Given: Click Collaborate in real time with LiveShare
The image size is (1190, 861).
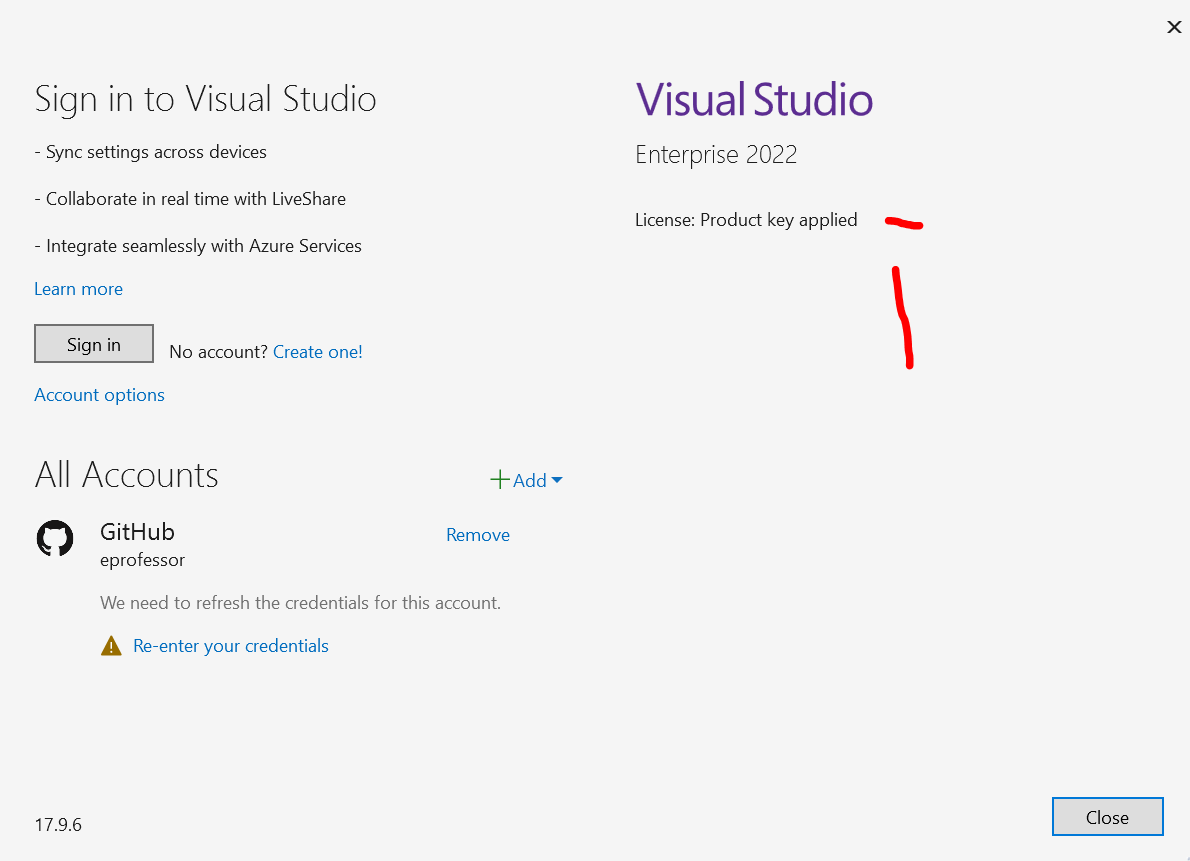Looking at the screenshot, I should [x=190, y=199].
